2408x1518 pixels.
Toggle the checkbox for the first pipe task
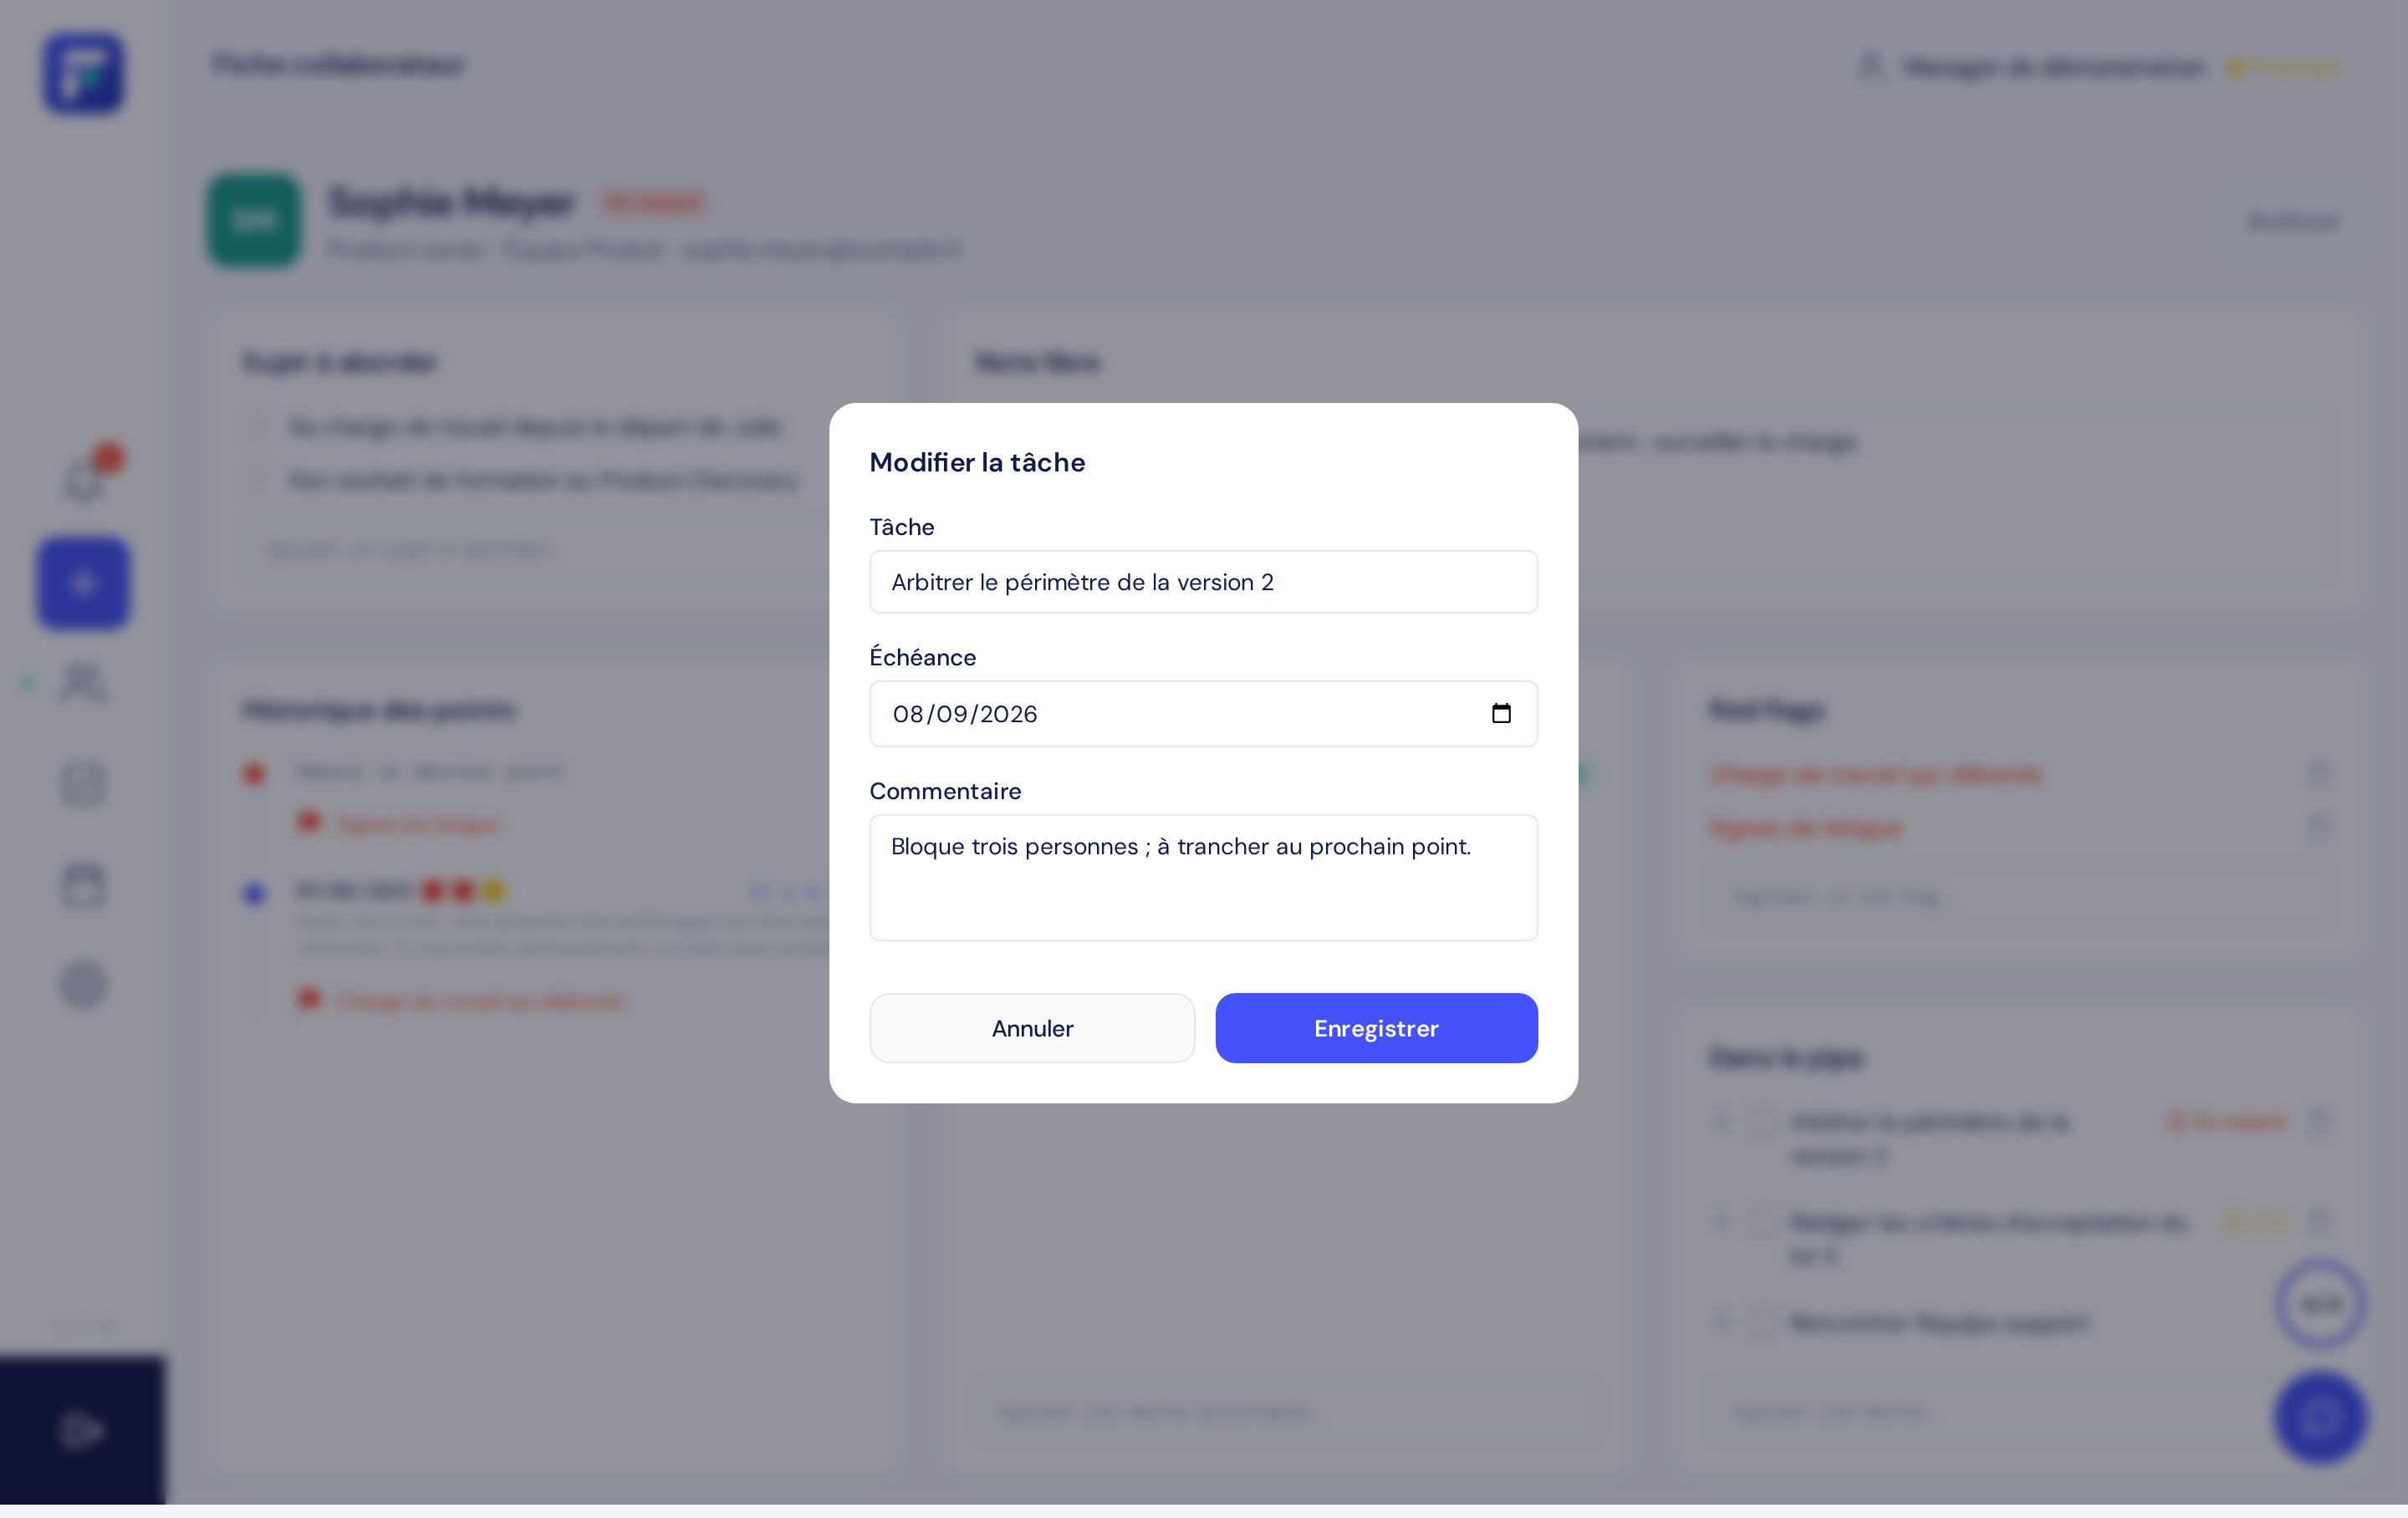[x=1760, y=1121]
